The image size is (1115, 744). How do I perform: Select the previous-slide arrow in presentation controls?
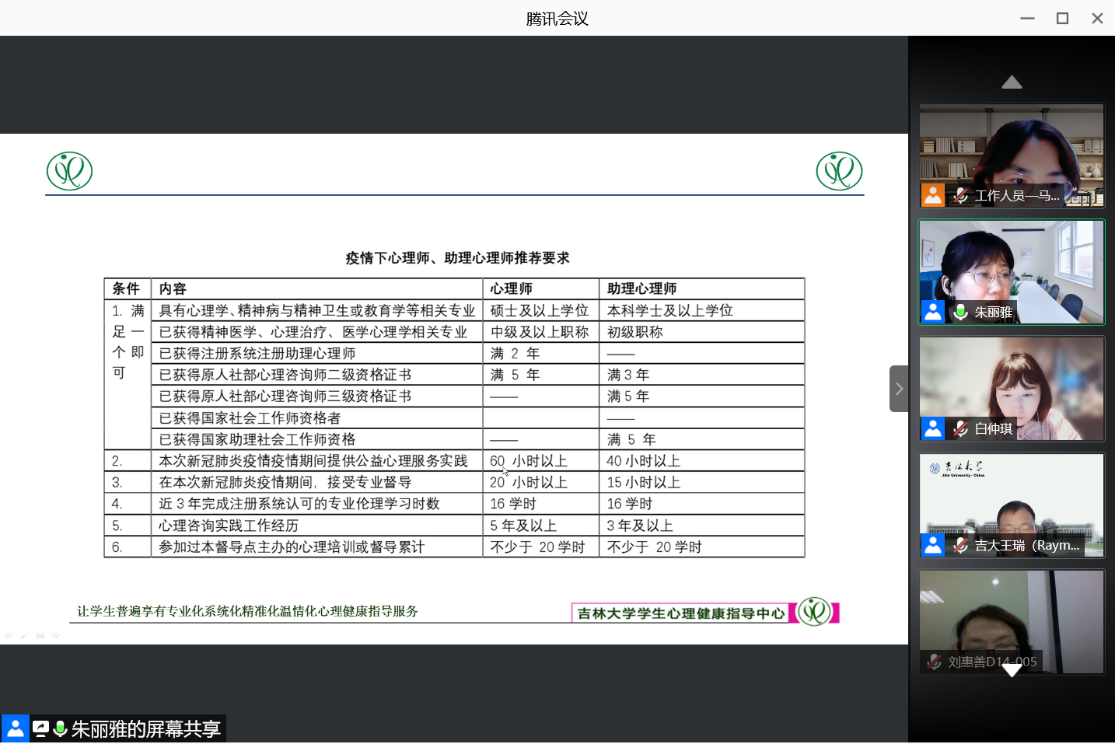pos(8,635)
